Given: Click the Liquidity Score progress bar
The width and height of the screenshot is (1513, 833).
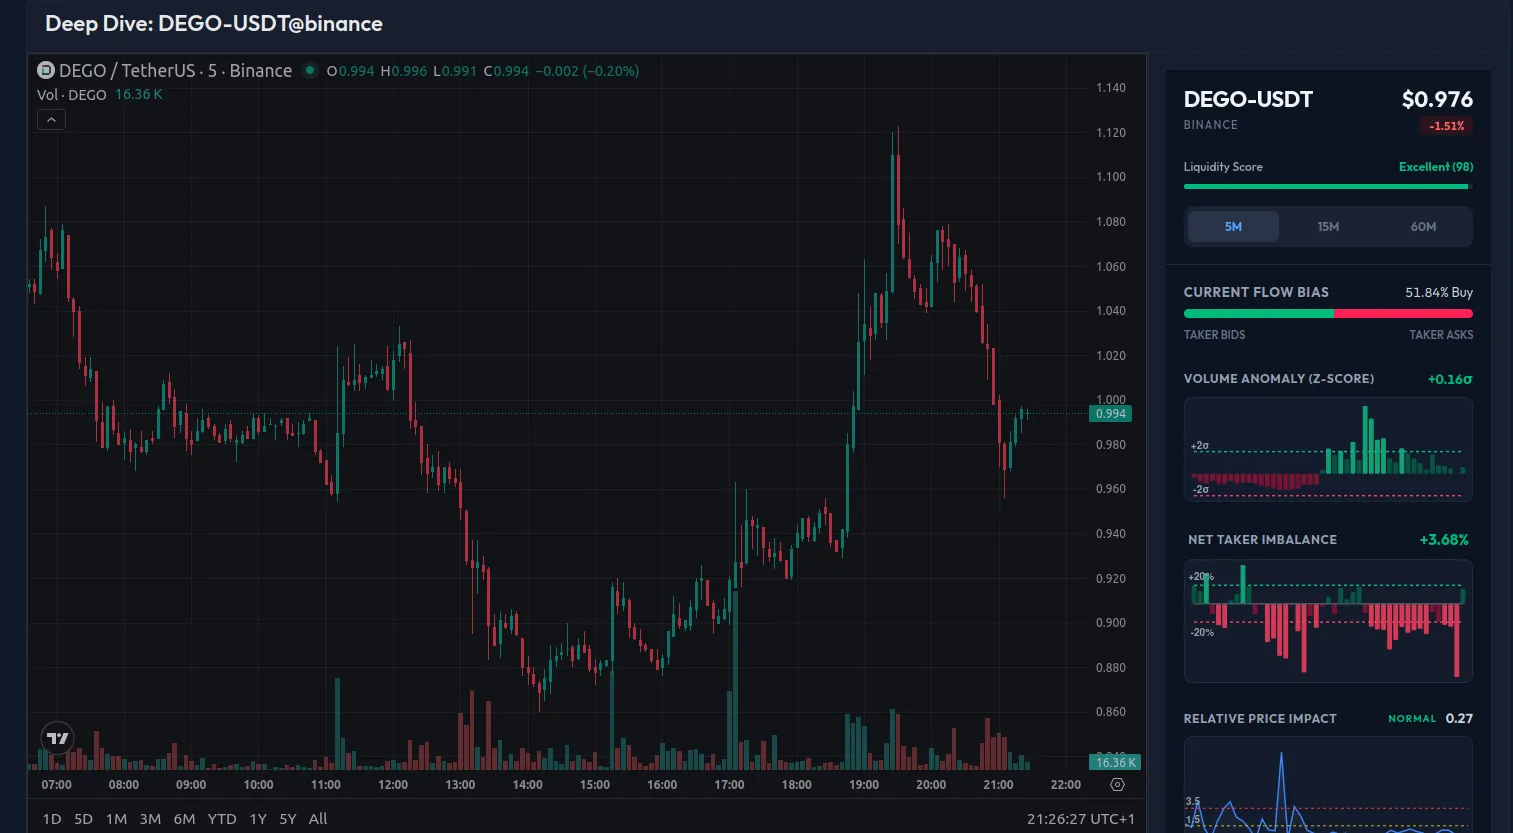Looking at the screenshot, I should point(1327,186).
